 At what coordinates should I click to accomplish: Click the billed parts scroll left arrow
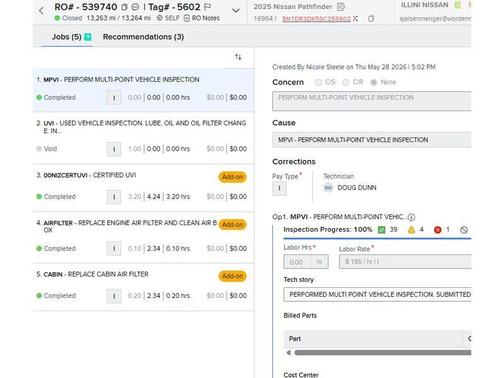point(288,352)
